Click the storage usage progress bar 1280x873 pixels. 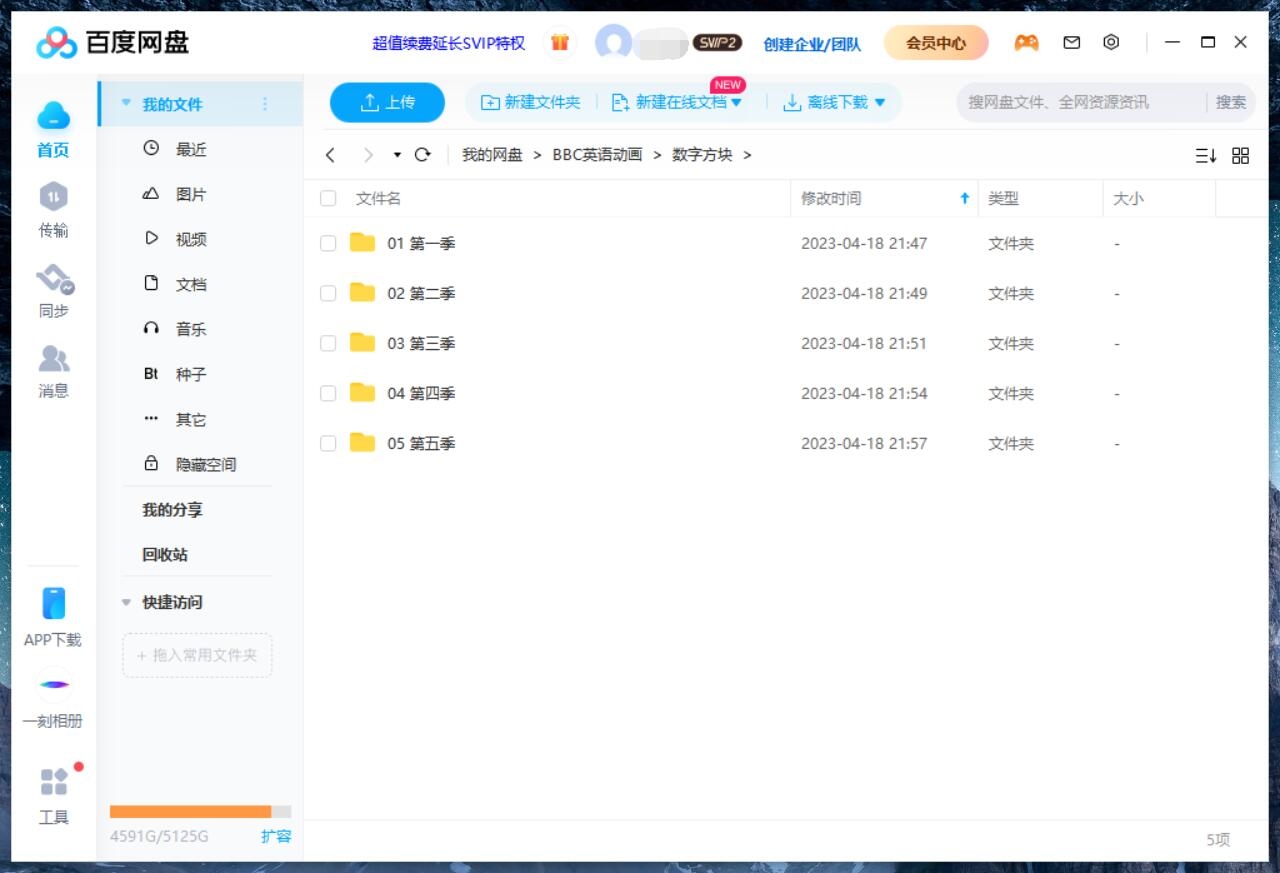[197, 812]
